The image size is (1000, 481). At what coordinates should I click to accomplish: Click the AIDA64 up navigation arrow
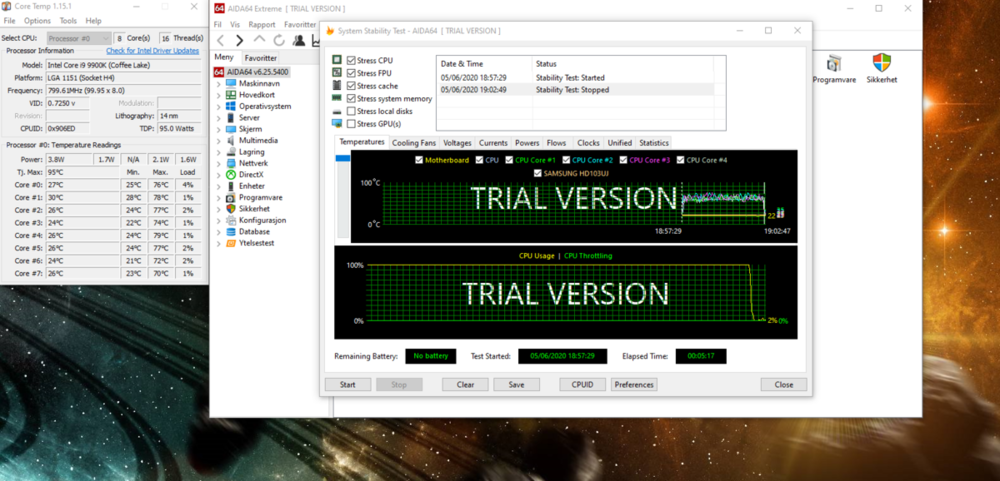[259, 40]
